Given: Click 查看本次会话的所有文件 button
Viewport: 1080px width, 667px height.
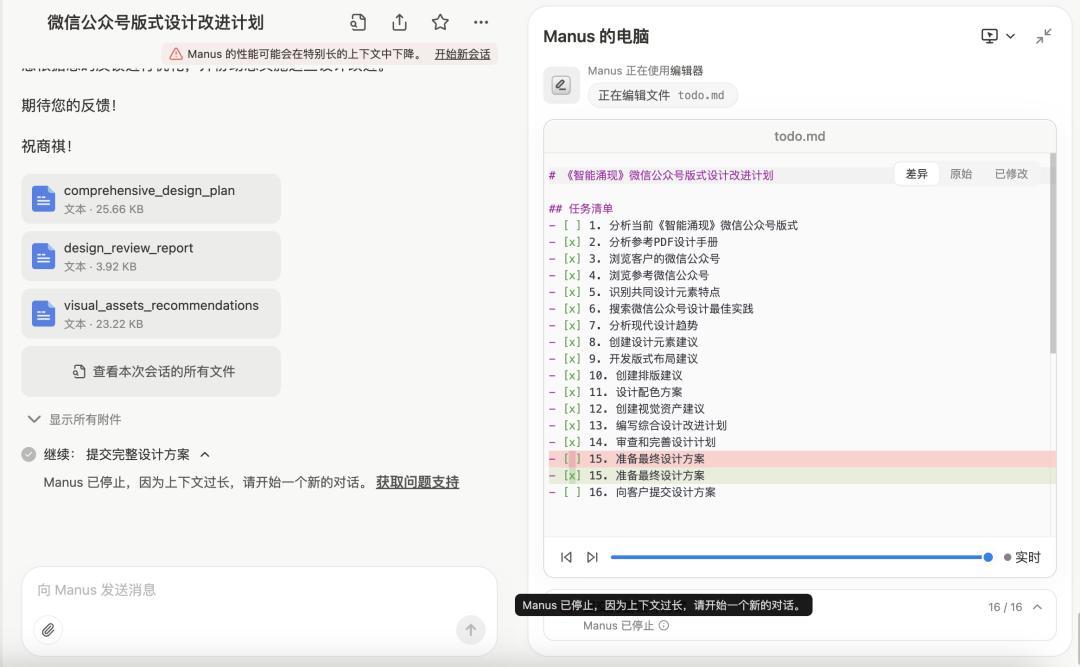Looking at the screenshot, I should (x=151, y=371).
